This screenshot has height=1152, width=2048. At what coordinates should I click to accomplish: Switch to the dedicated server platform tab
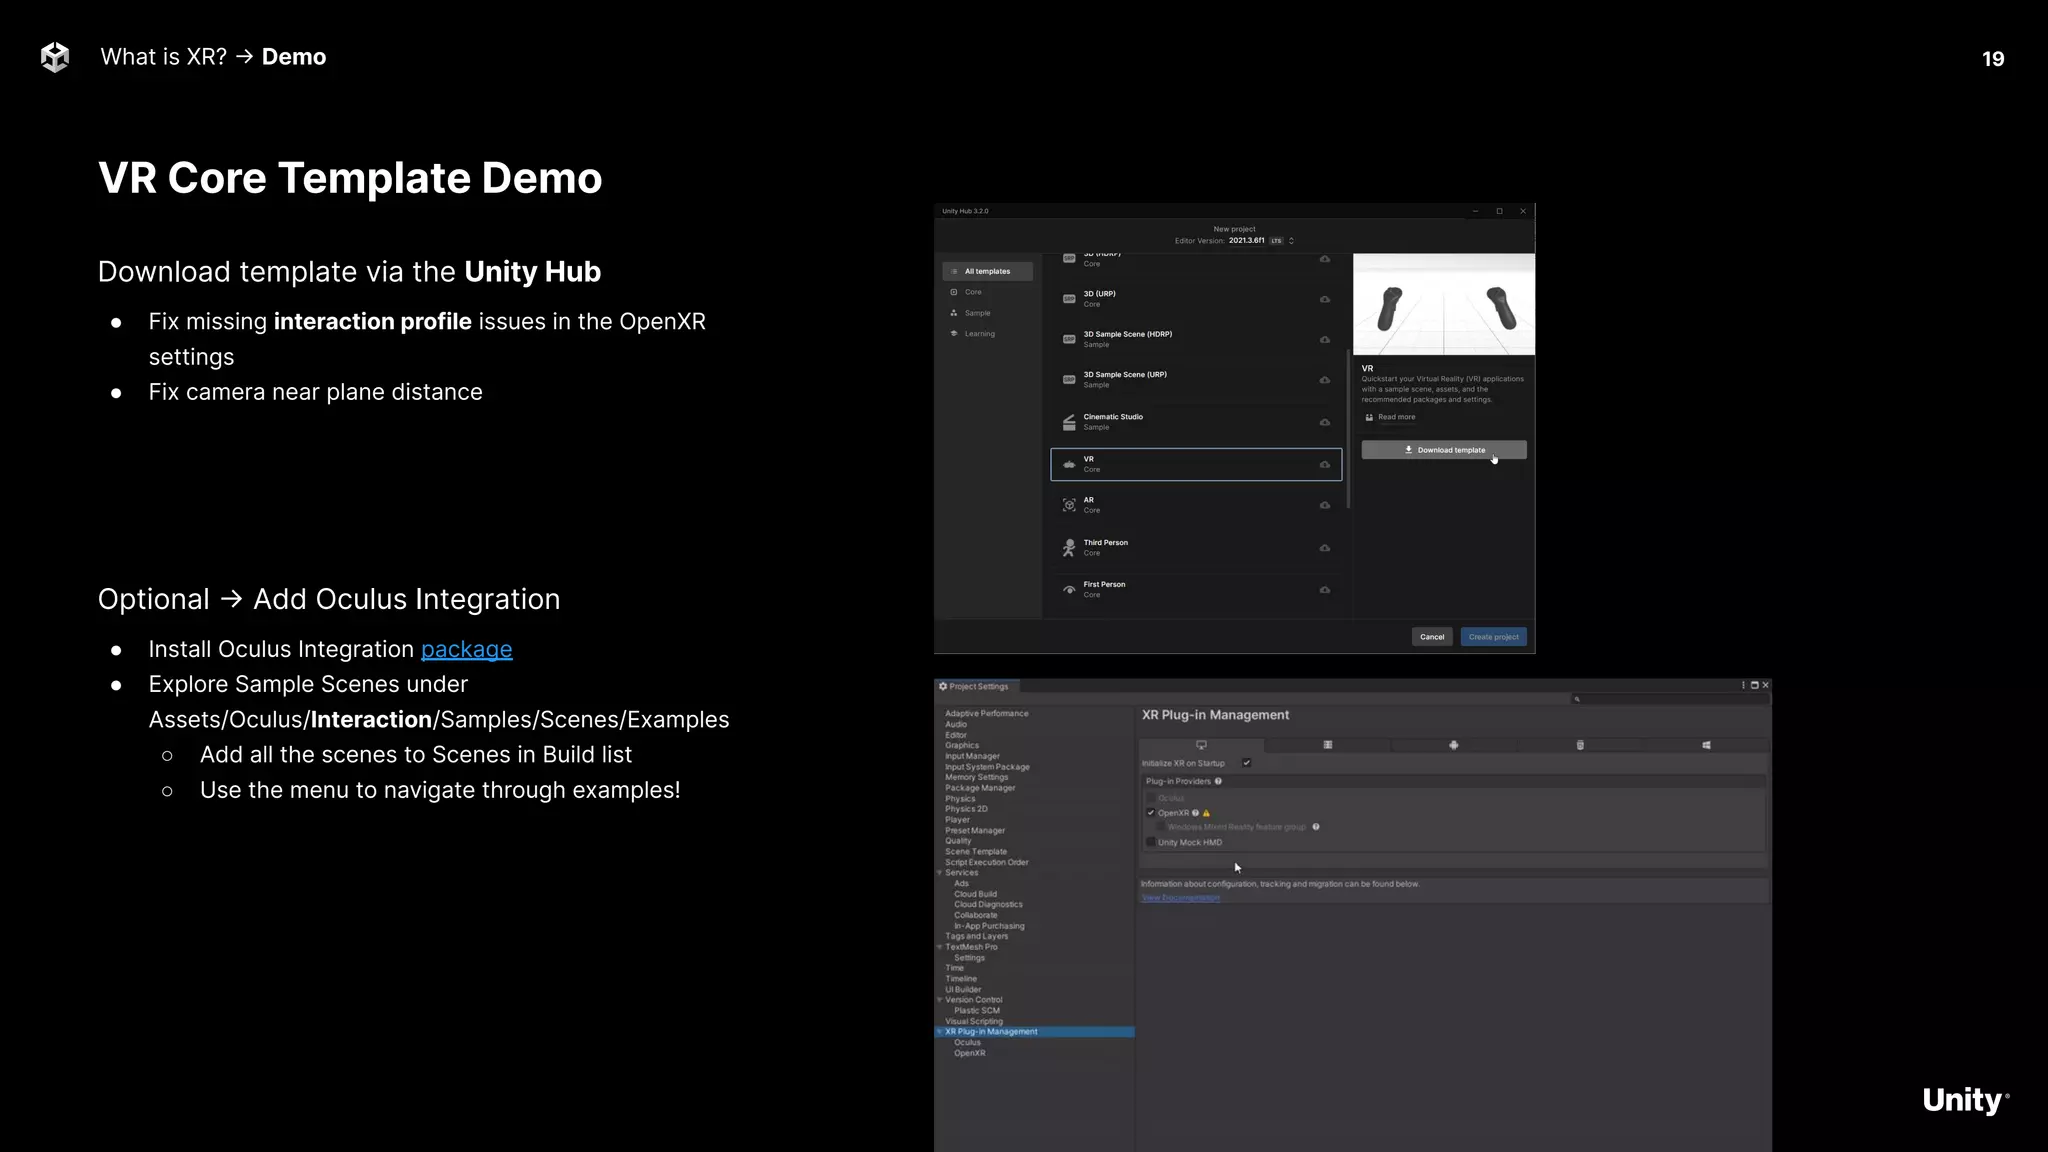tap(1327, 745)
